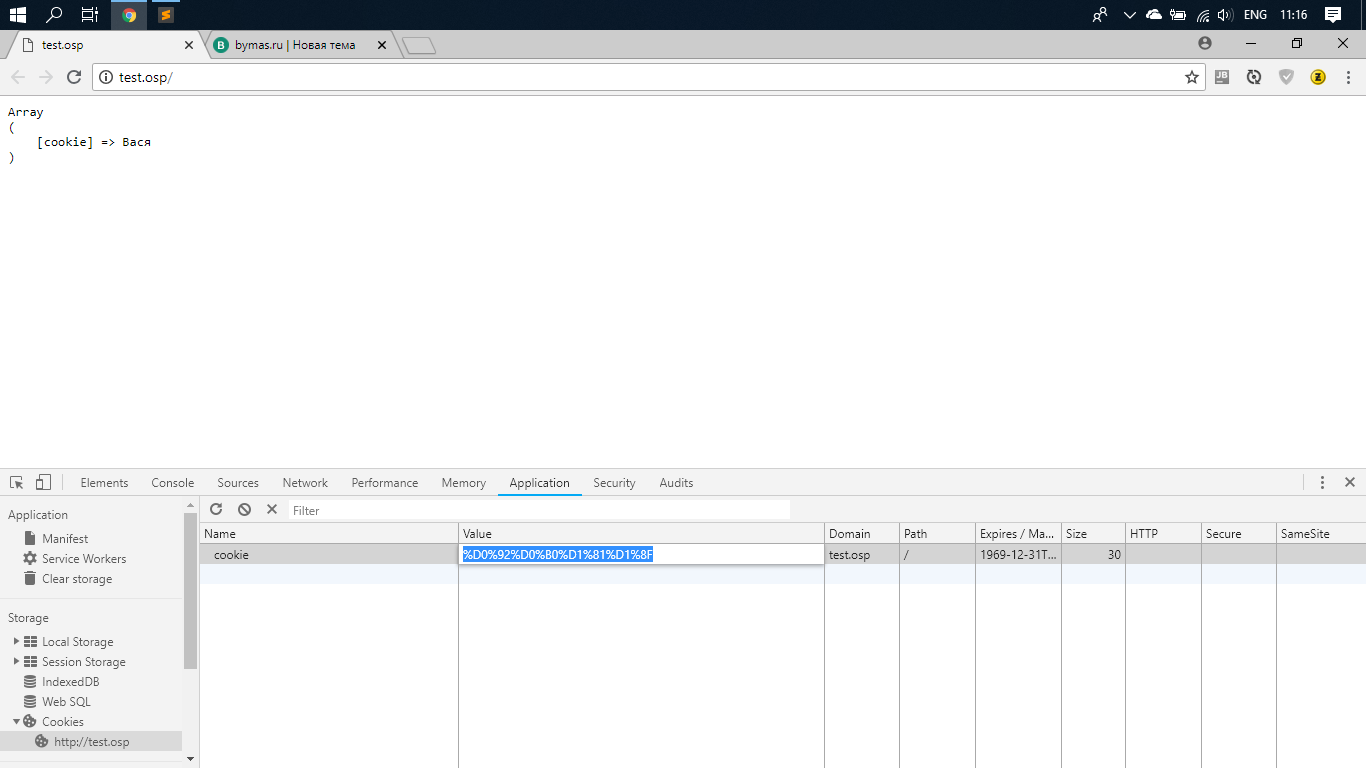Click the page reload icon
The height and width of the screenshot is (768, 1366).
point(74,77)
